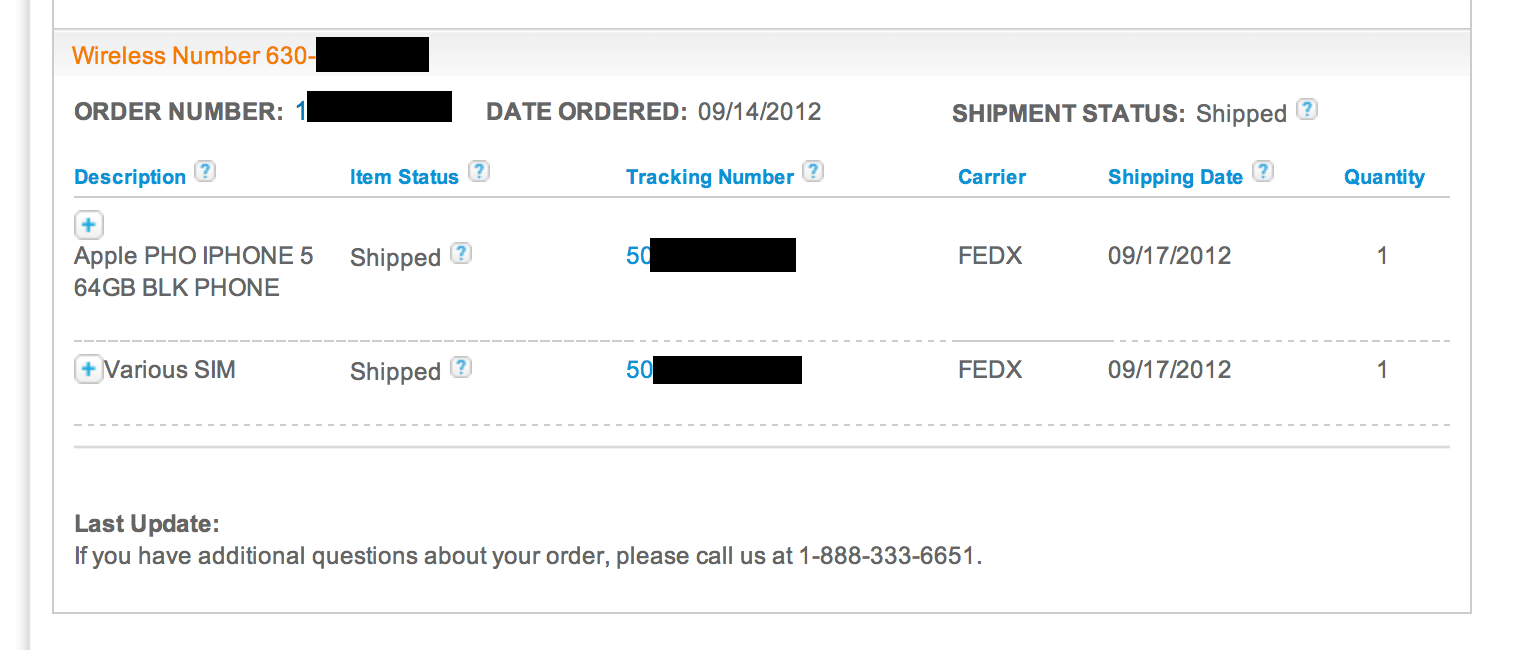Click help icon for iPhone 5 Shipped status
Image resolution: width=1514 pixels, height=650 pixels.
tap(460, 253)
